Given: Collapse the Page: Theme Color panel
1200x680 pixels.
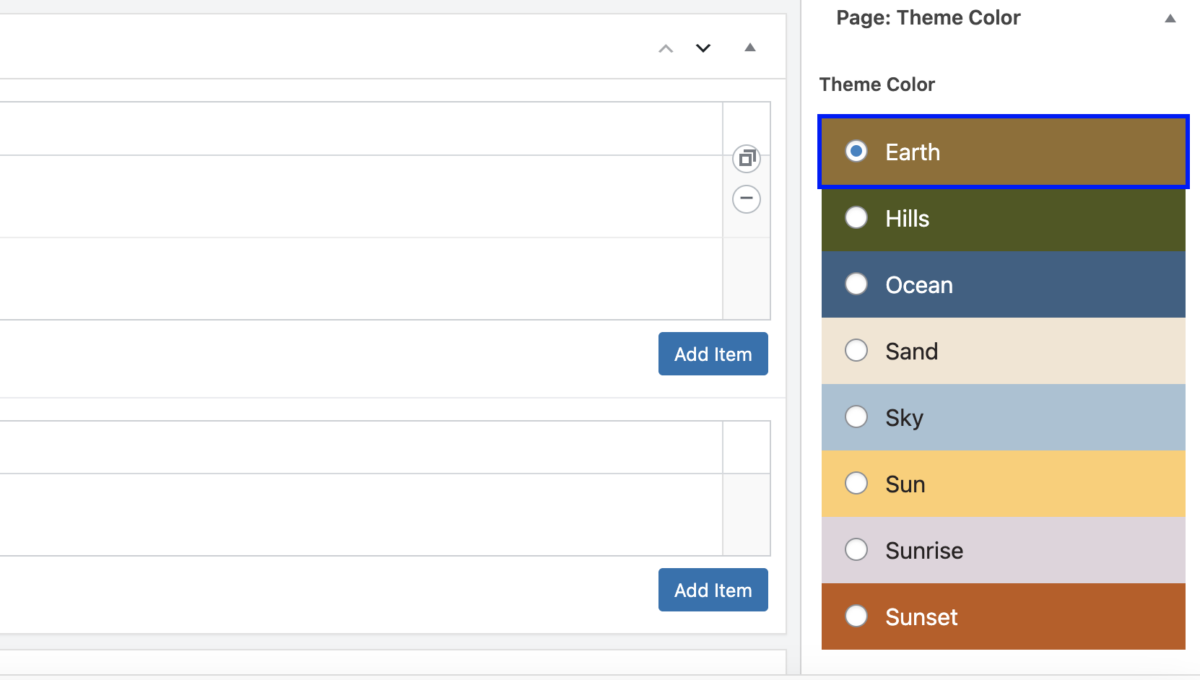Looking at the screenshot, I should (x=1169, y=18).
